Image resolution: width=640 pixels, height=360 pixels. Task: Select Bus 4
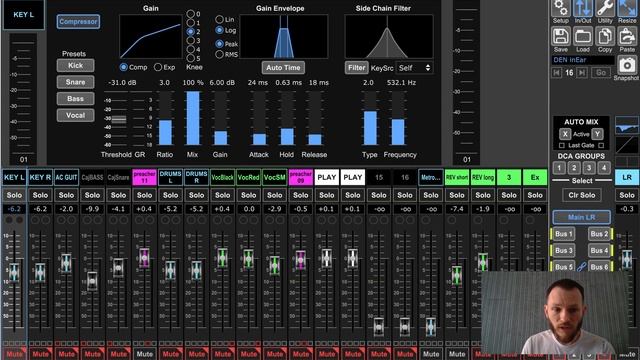(600, 251)
